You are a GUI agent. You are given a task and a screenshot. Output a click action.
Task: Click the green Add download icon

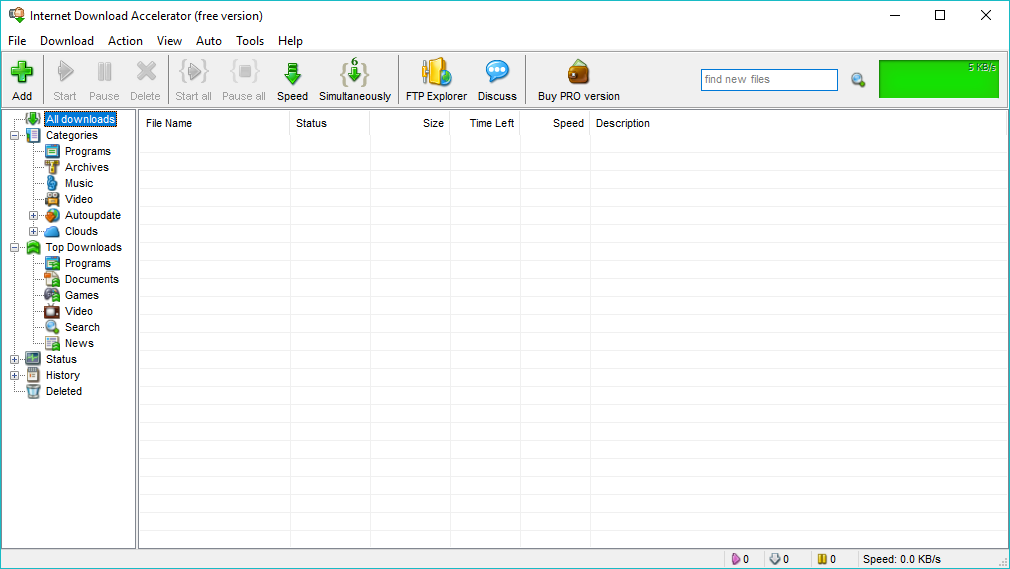pos(22,73)
